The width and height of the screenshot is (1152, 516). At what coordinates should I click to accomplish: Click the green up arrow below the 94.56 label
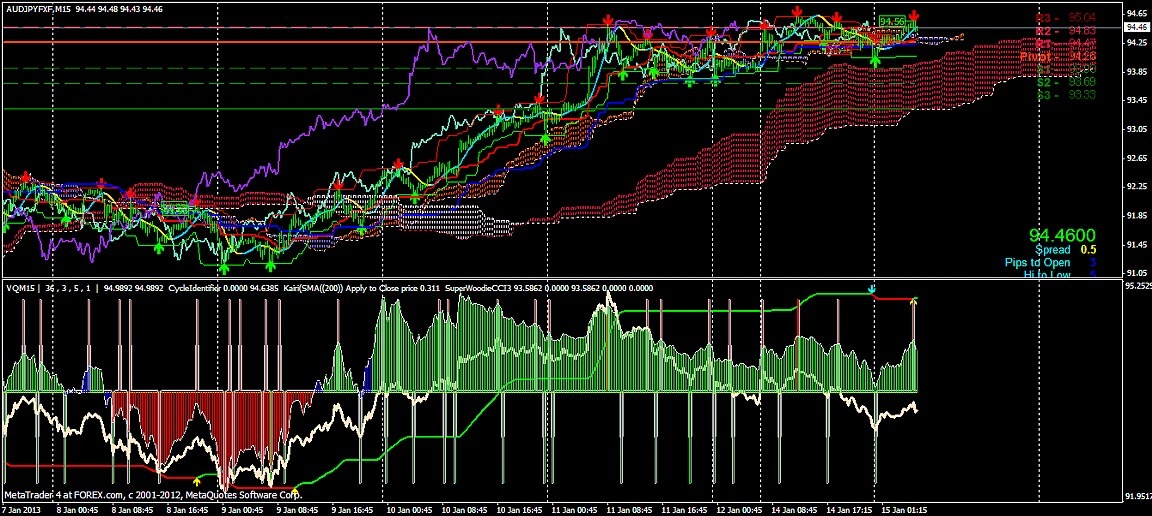coord(876,61)
